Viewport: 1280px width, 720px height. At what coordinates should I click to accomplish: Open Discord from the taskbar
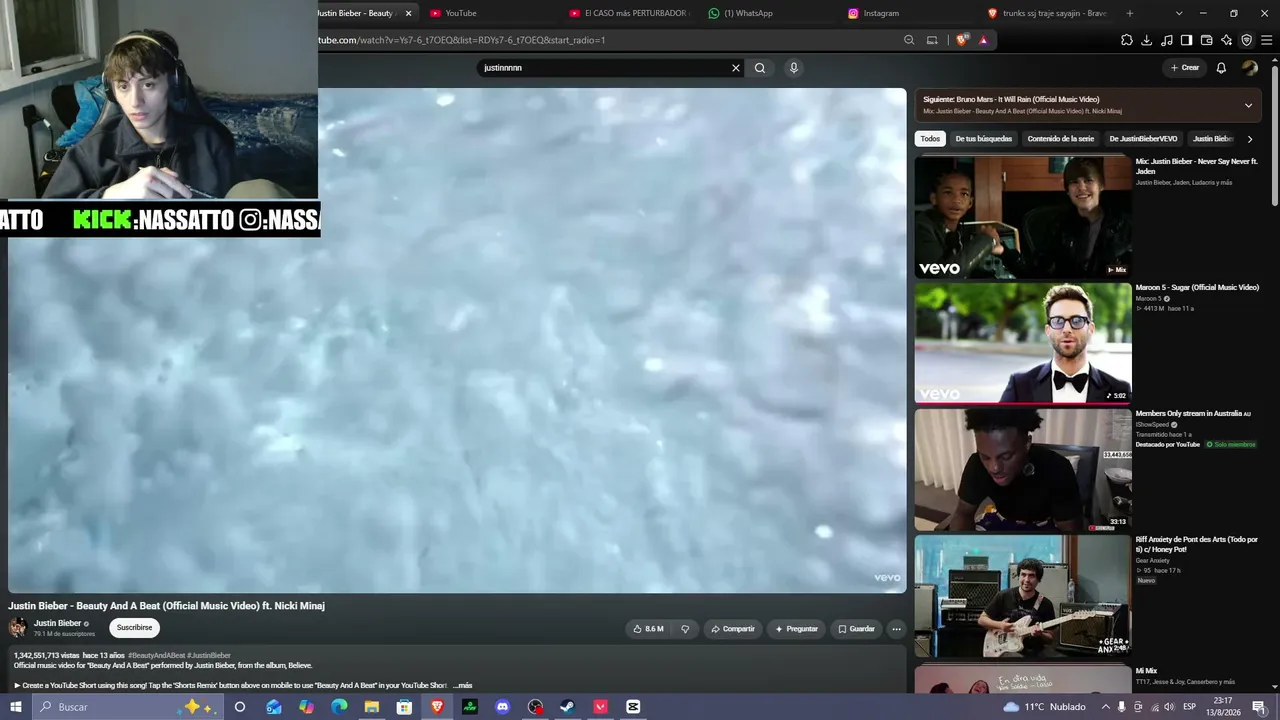tap(503, 707)
